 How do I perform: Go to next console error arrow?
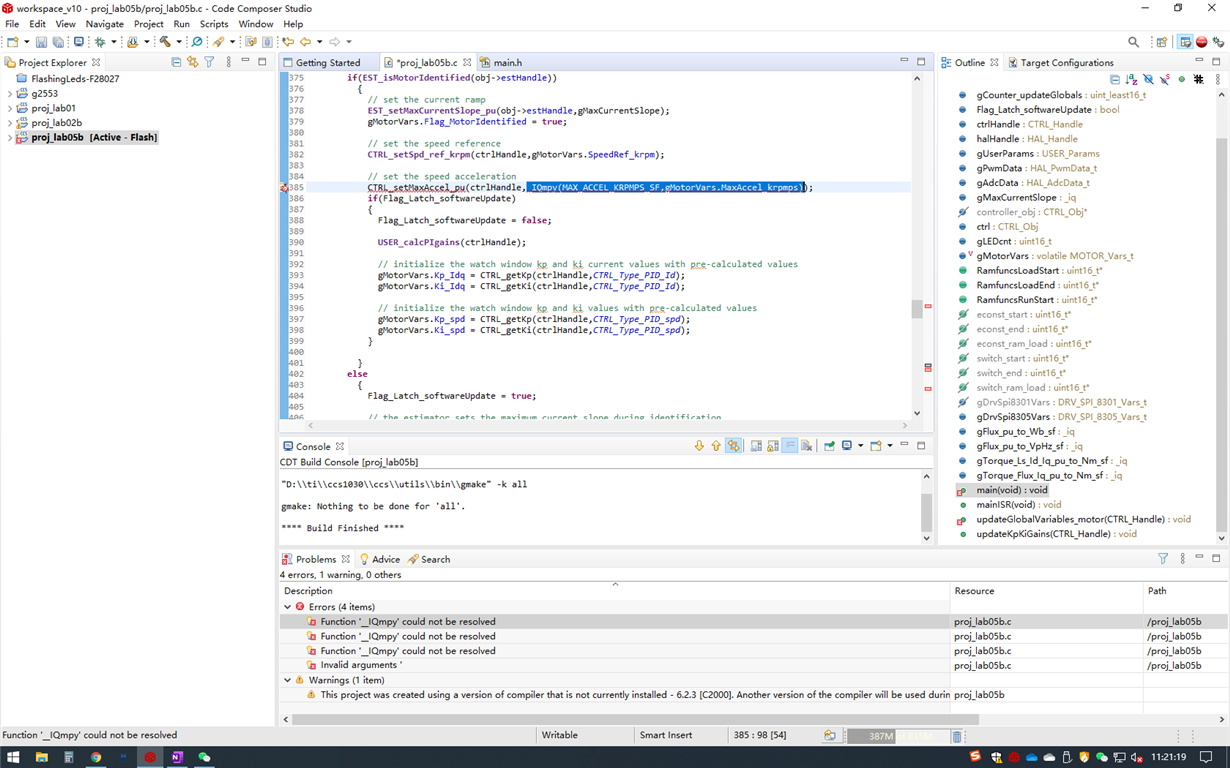(699, 446)
